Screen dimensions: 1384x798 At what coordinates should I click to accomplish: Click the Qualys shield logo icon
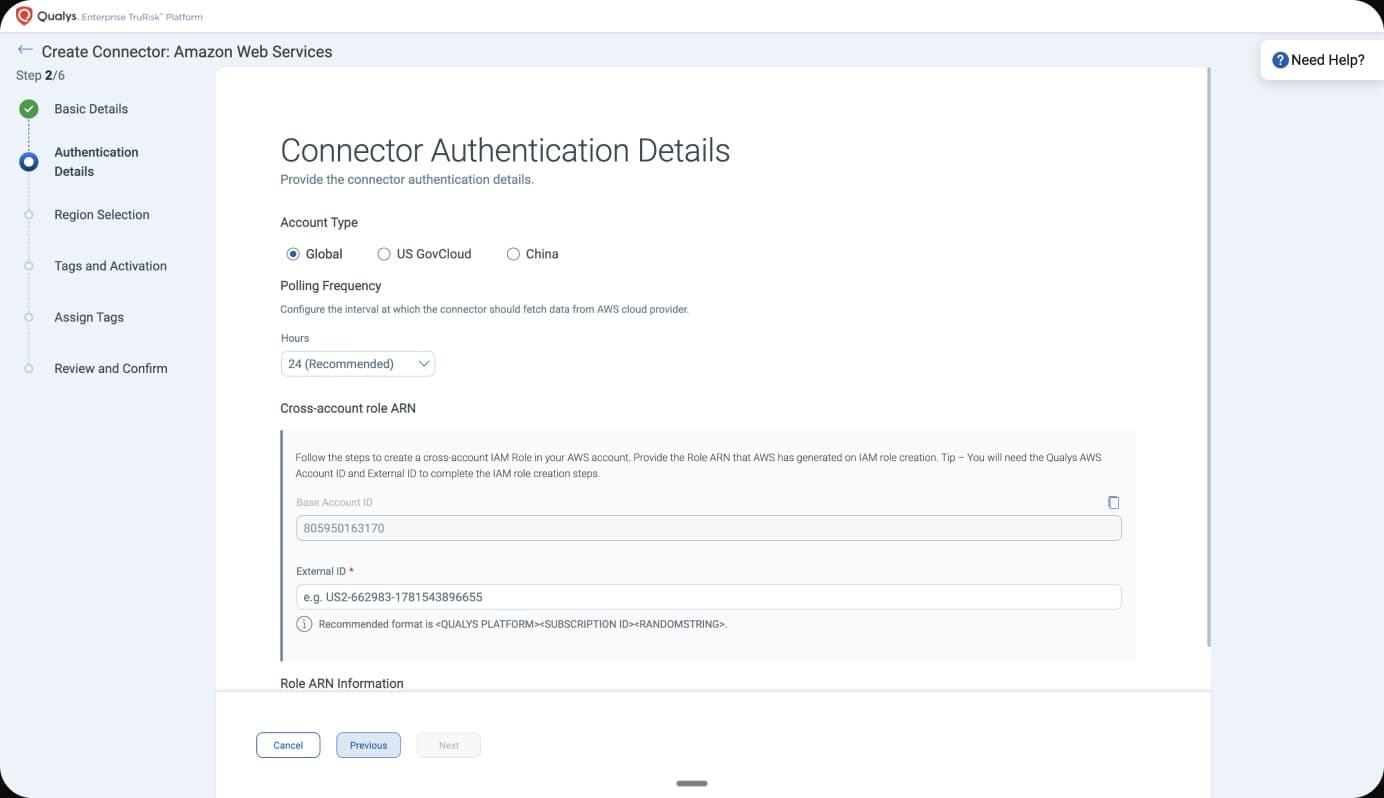pyautogui.click(x=24, y=16)
